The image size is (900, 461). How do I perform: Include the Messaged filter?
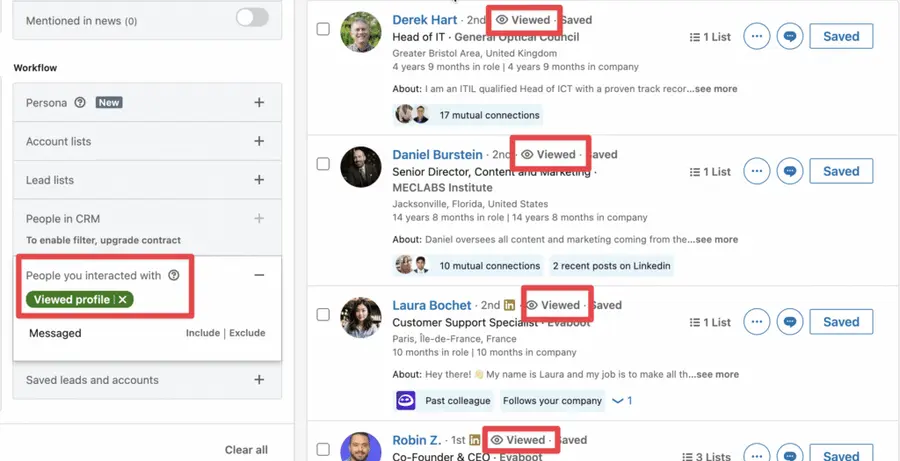point(203,333)
